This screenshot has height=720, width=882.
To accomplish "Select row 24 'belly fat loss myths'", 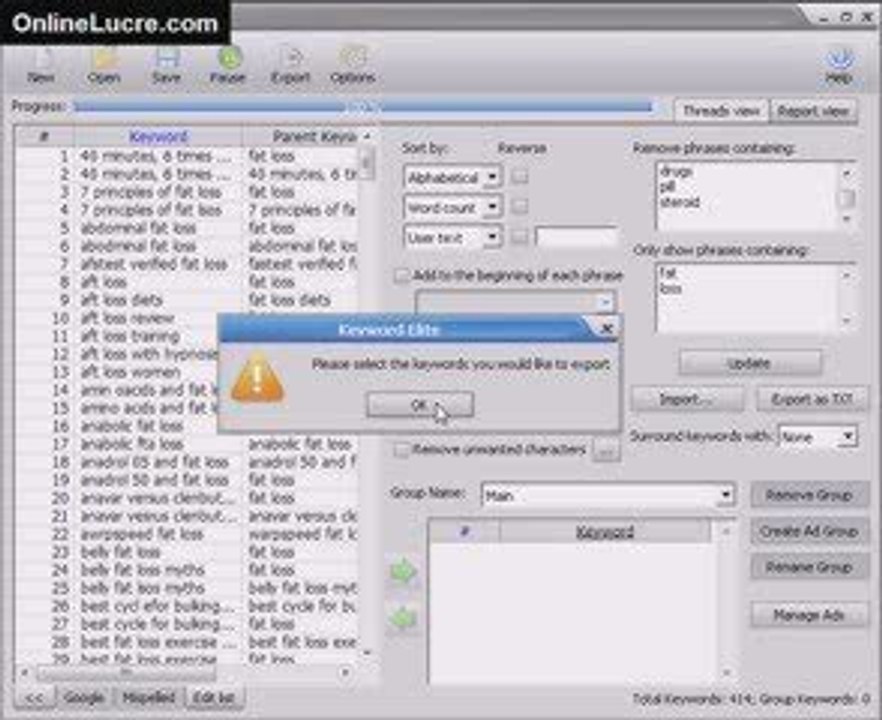I will [x=187, y=570].
